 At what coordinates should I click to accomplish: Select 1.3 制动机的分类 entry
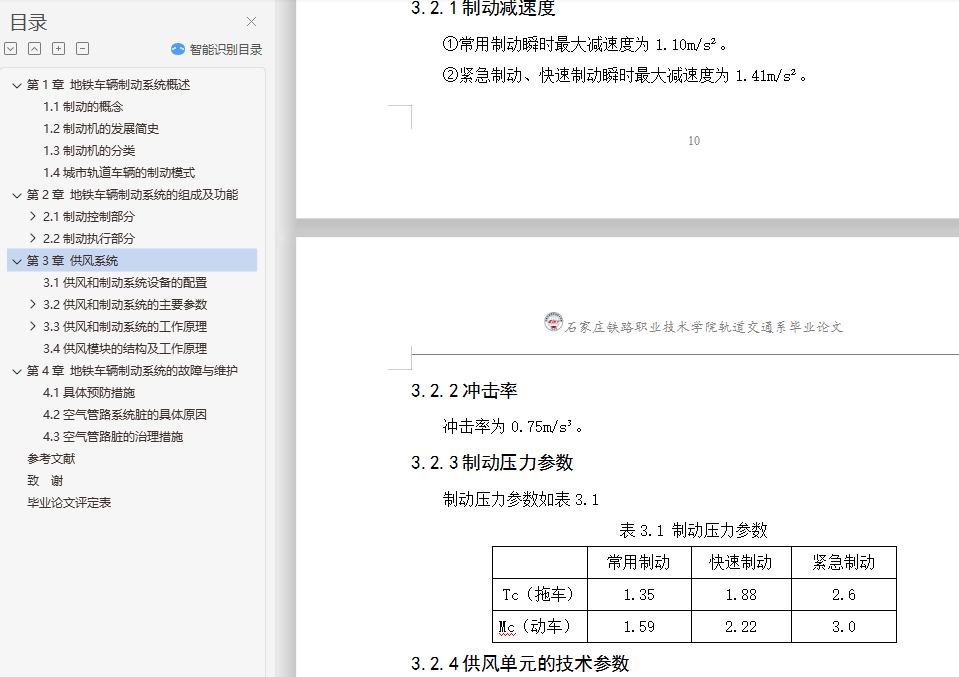[x=89, y=150]
